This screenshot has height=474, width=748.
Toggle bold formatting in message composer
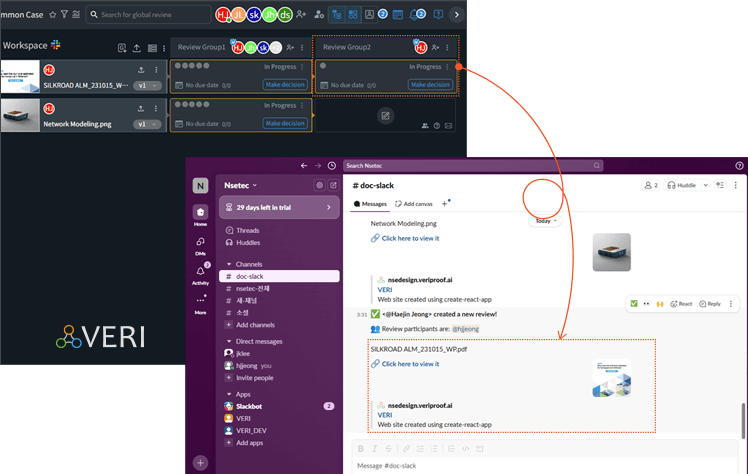tap(362, 449)
